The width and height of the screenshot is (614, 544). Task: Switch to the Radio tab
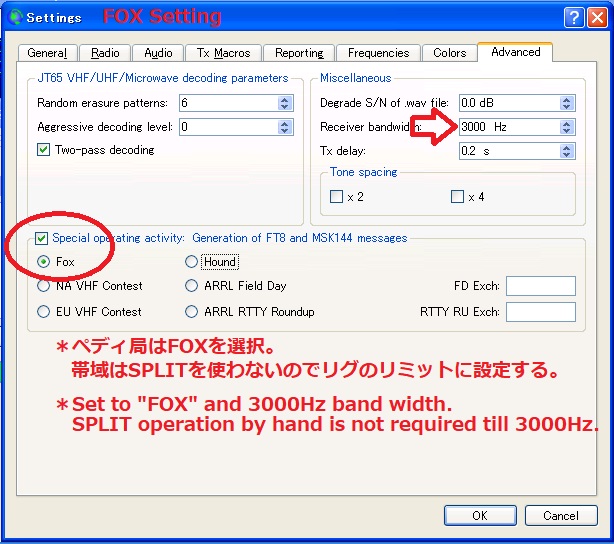[105, 53]
